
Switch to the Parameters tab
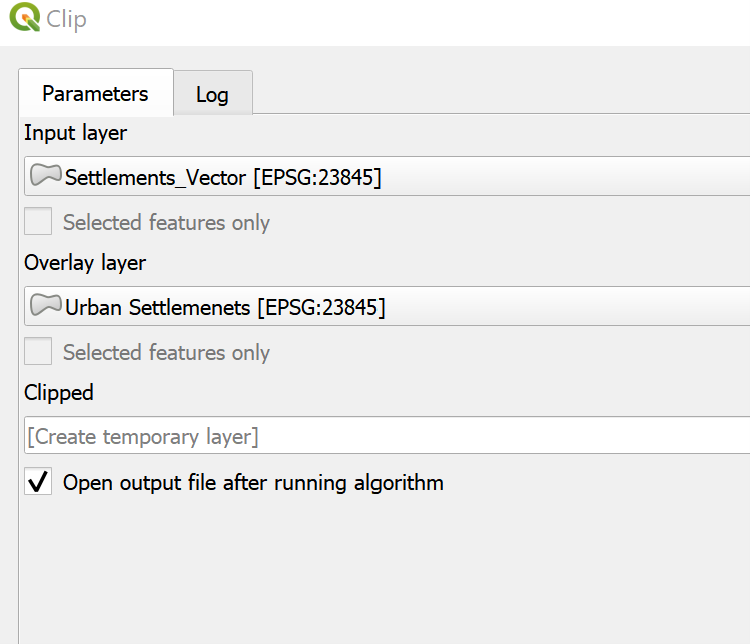pos(95,94)
